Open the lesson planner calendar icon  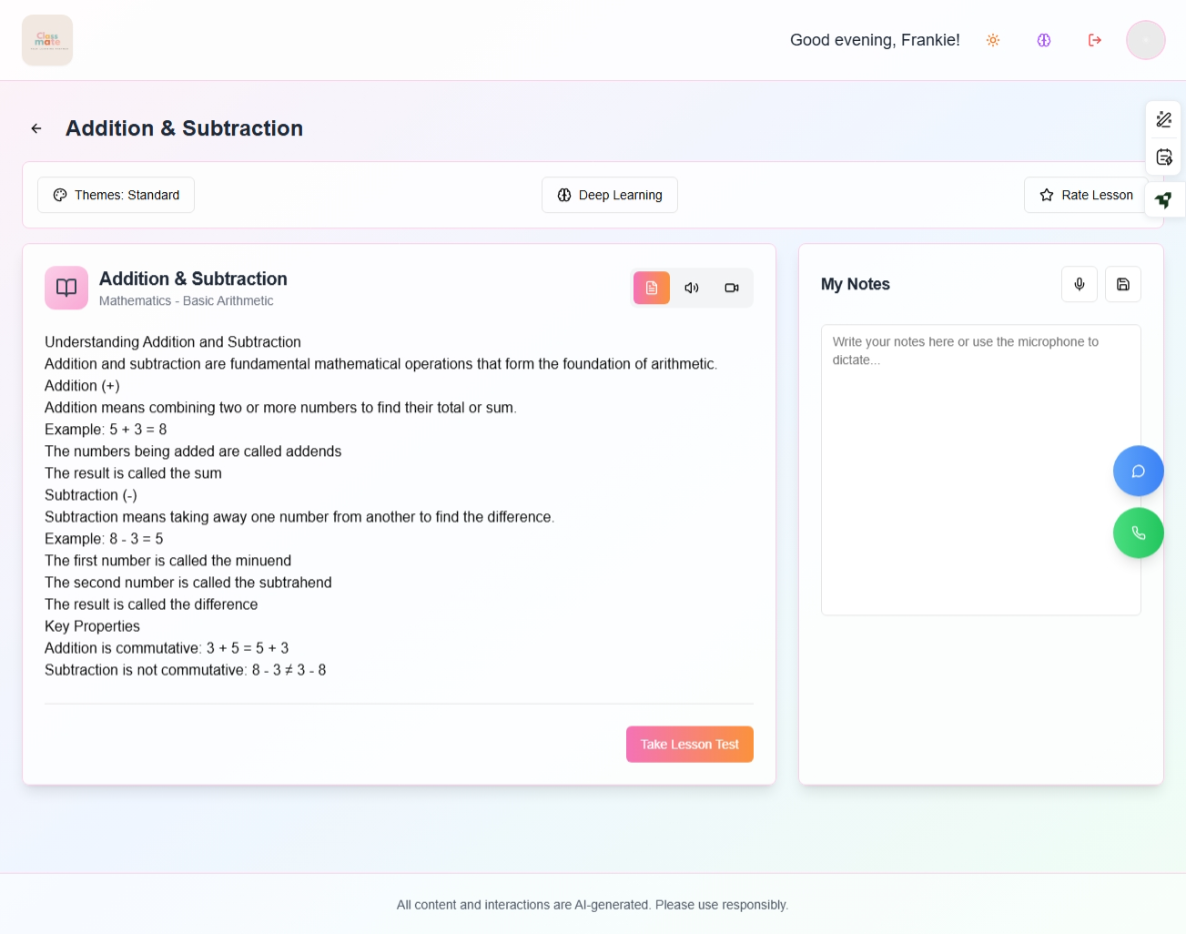pos(1163,156)
